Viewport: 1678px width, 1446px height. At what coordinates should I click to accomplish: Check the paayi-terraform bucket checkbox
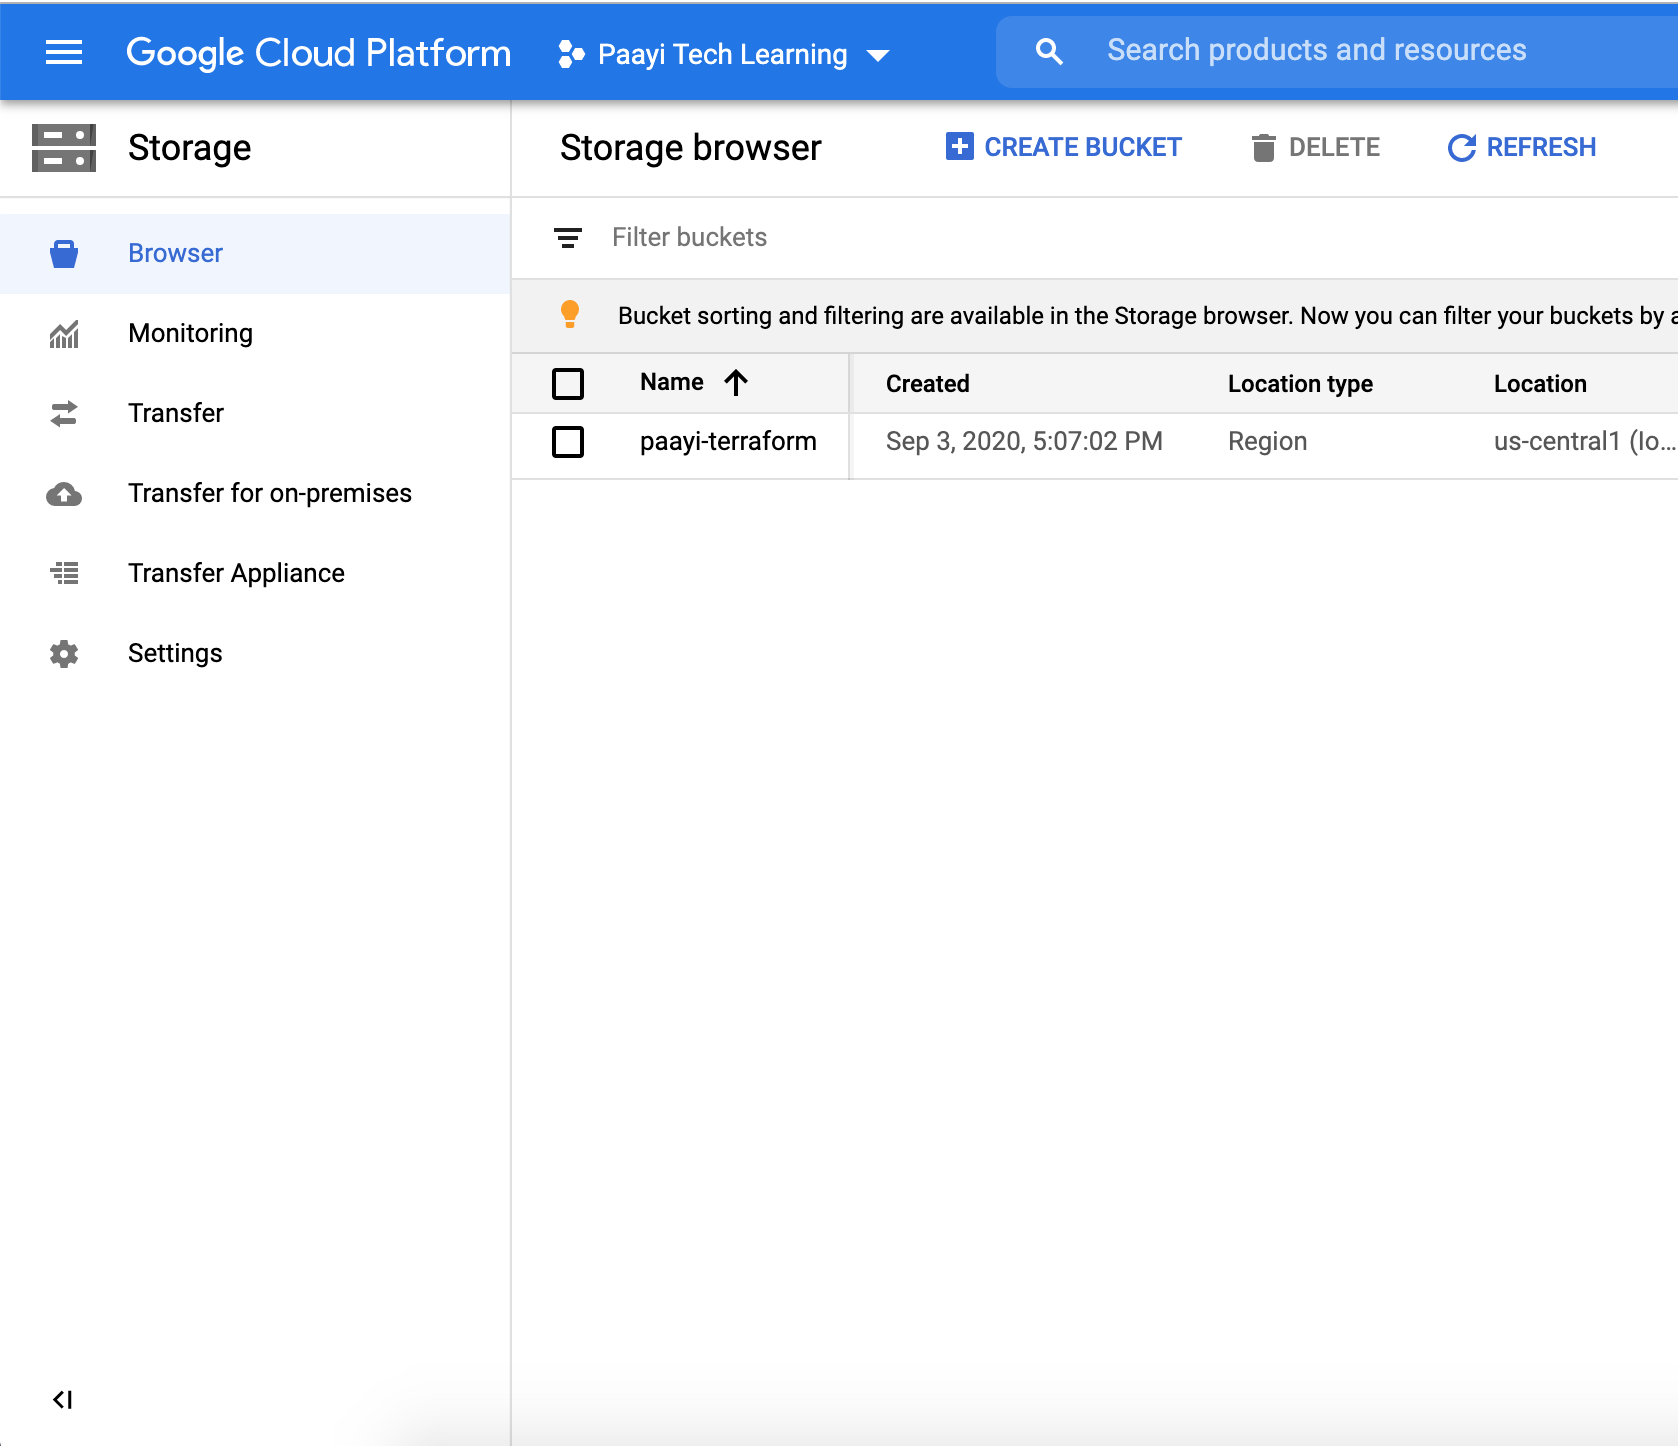(568, 442)
